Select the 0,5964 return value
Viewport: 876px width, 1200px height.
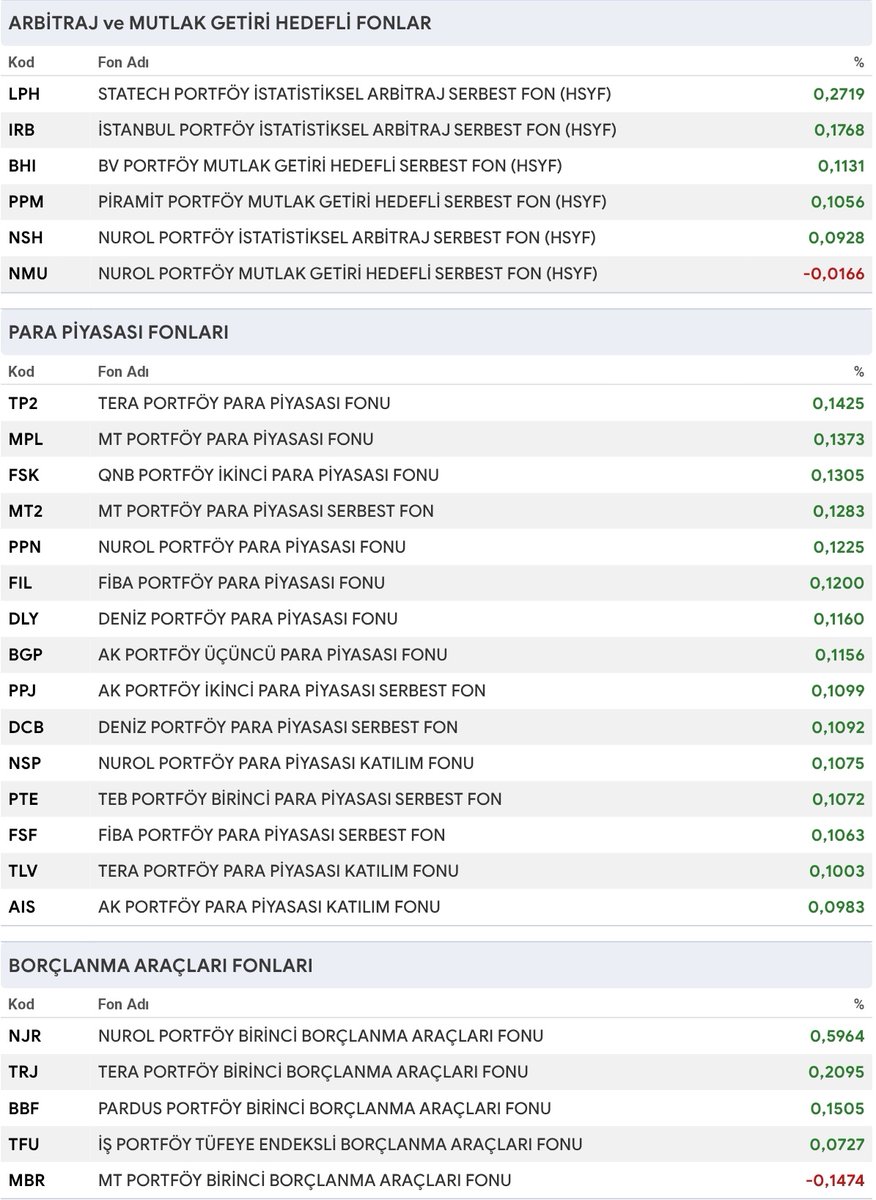[x=839, y=1036]
